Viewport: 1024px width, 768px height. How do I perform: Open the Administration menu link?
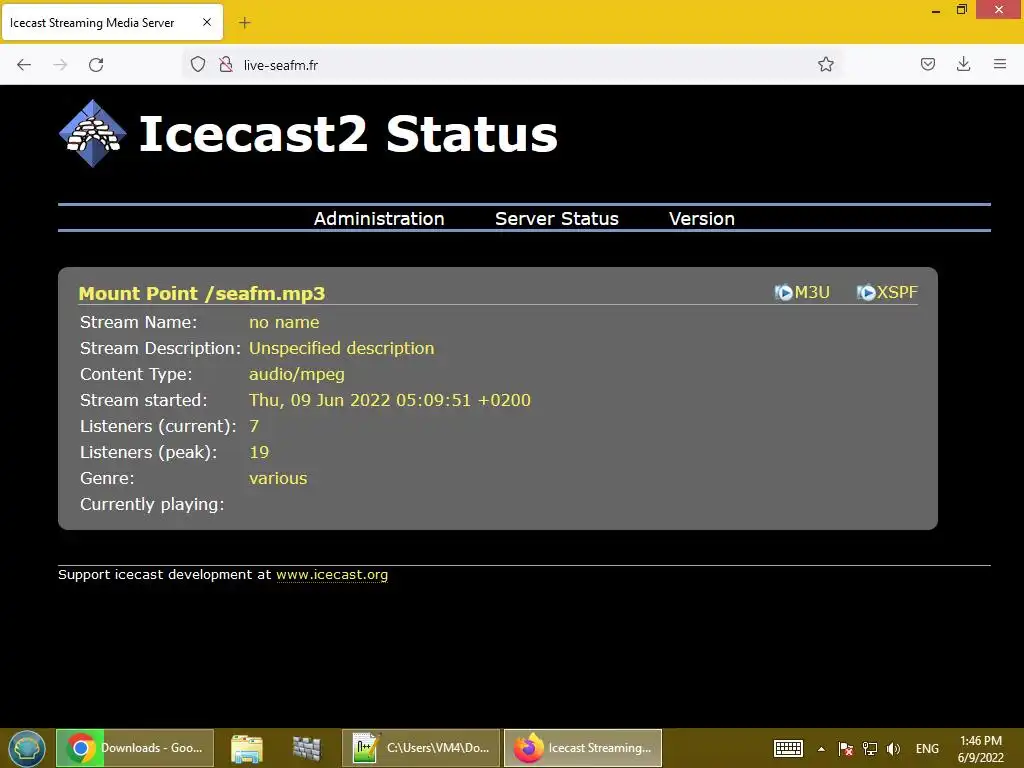pyautogui.click(x=379, y=219)
